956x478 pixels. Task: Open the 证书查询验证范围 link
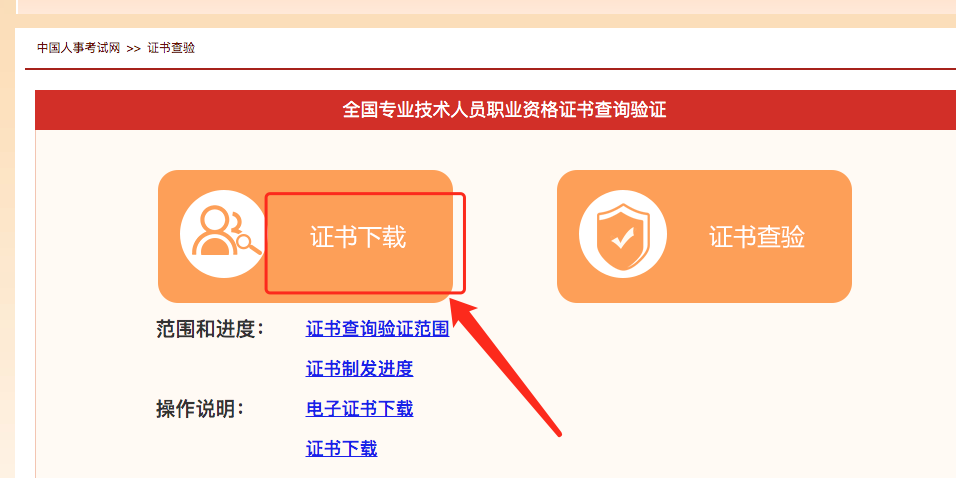coord(377,329)
